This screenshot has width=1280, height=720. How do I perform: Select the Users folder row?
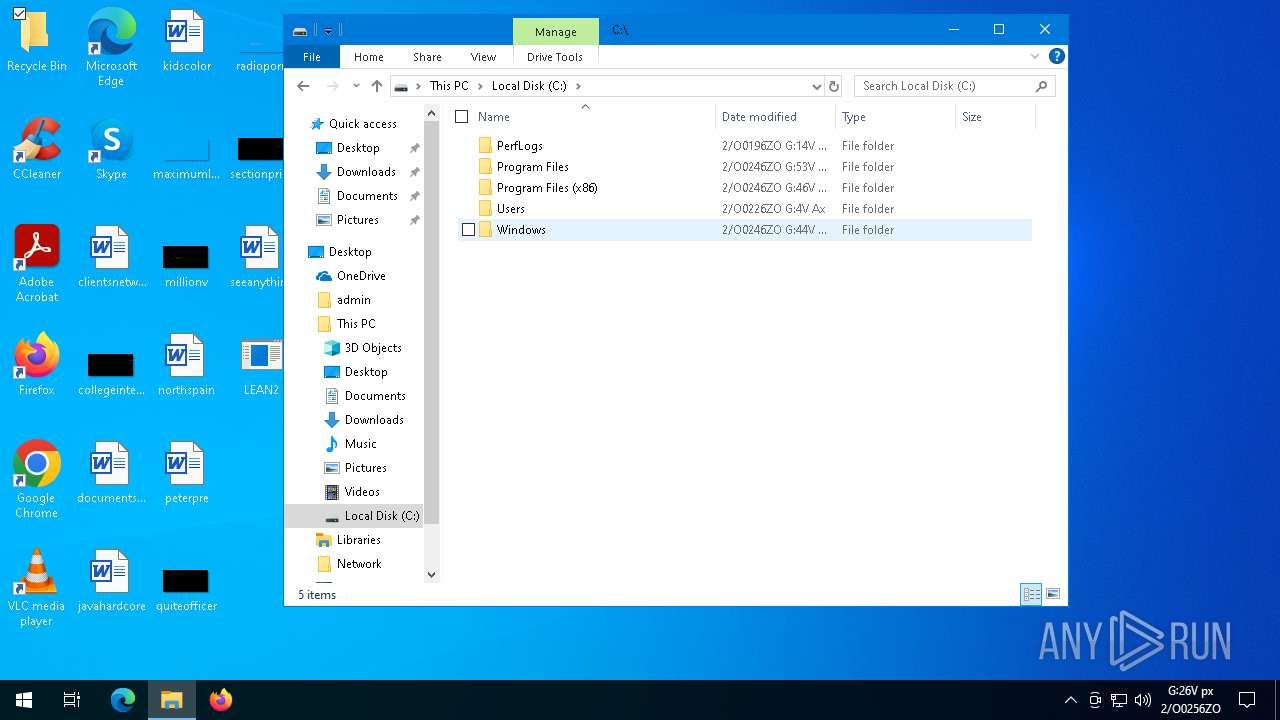744,209
